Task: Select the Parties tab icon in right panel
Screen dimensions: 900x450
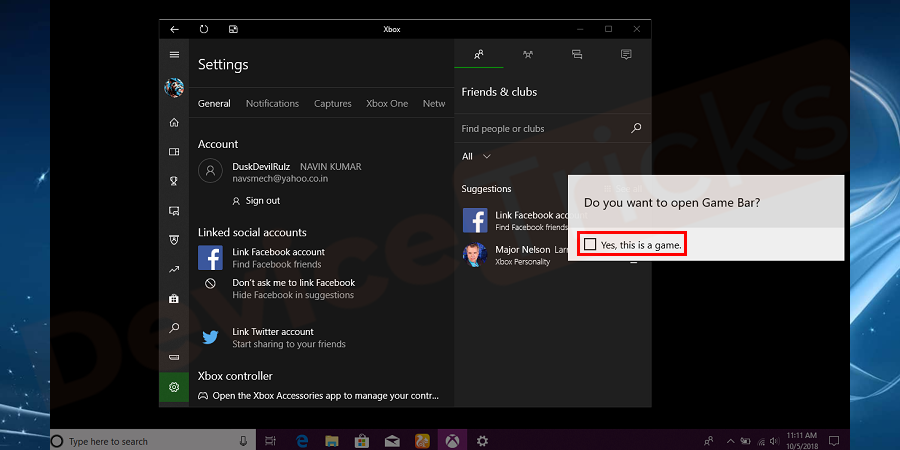Action: point(528,55)
